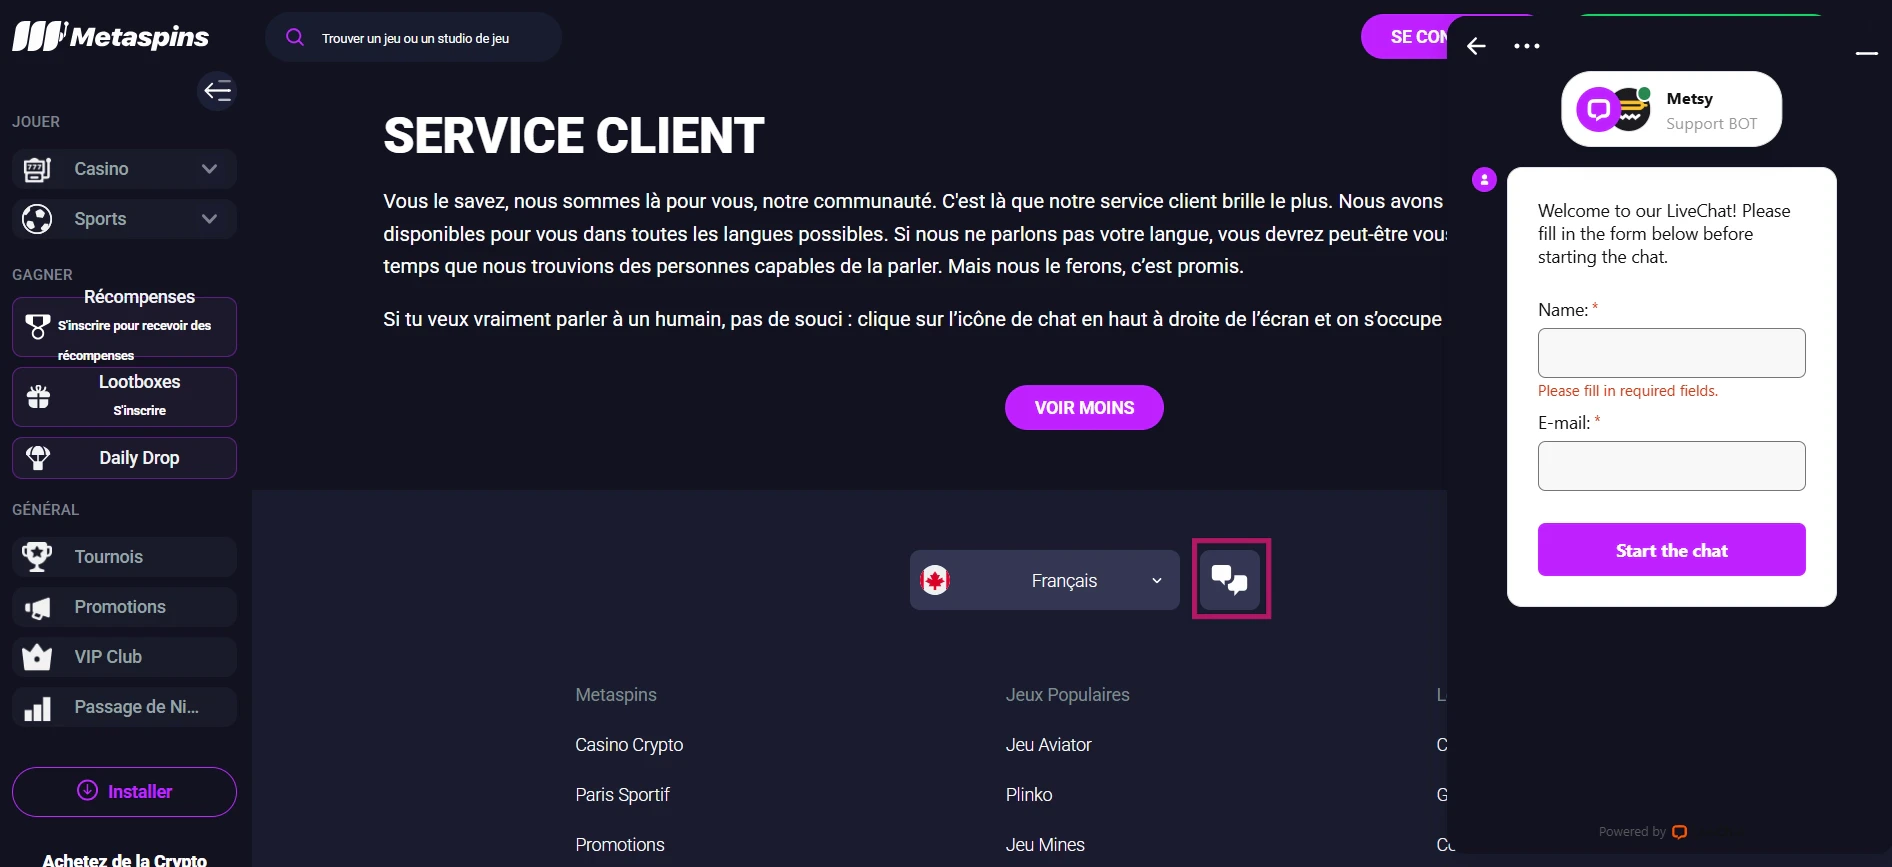Open Récompenses sign-up panel

(x=124, y=327)
